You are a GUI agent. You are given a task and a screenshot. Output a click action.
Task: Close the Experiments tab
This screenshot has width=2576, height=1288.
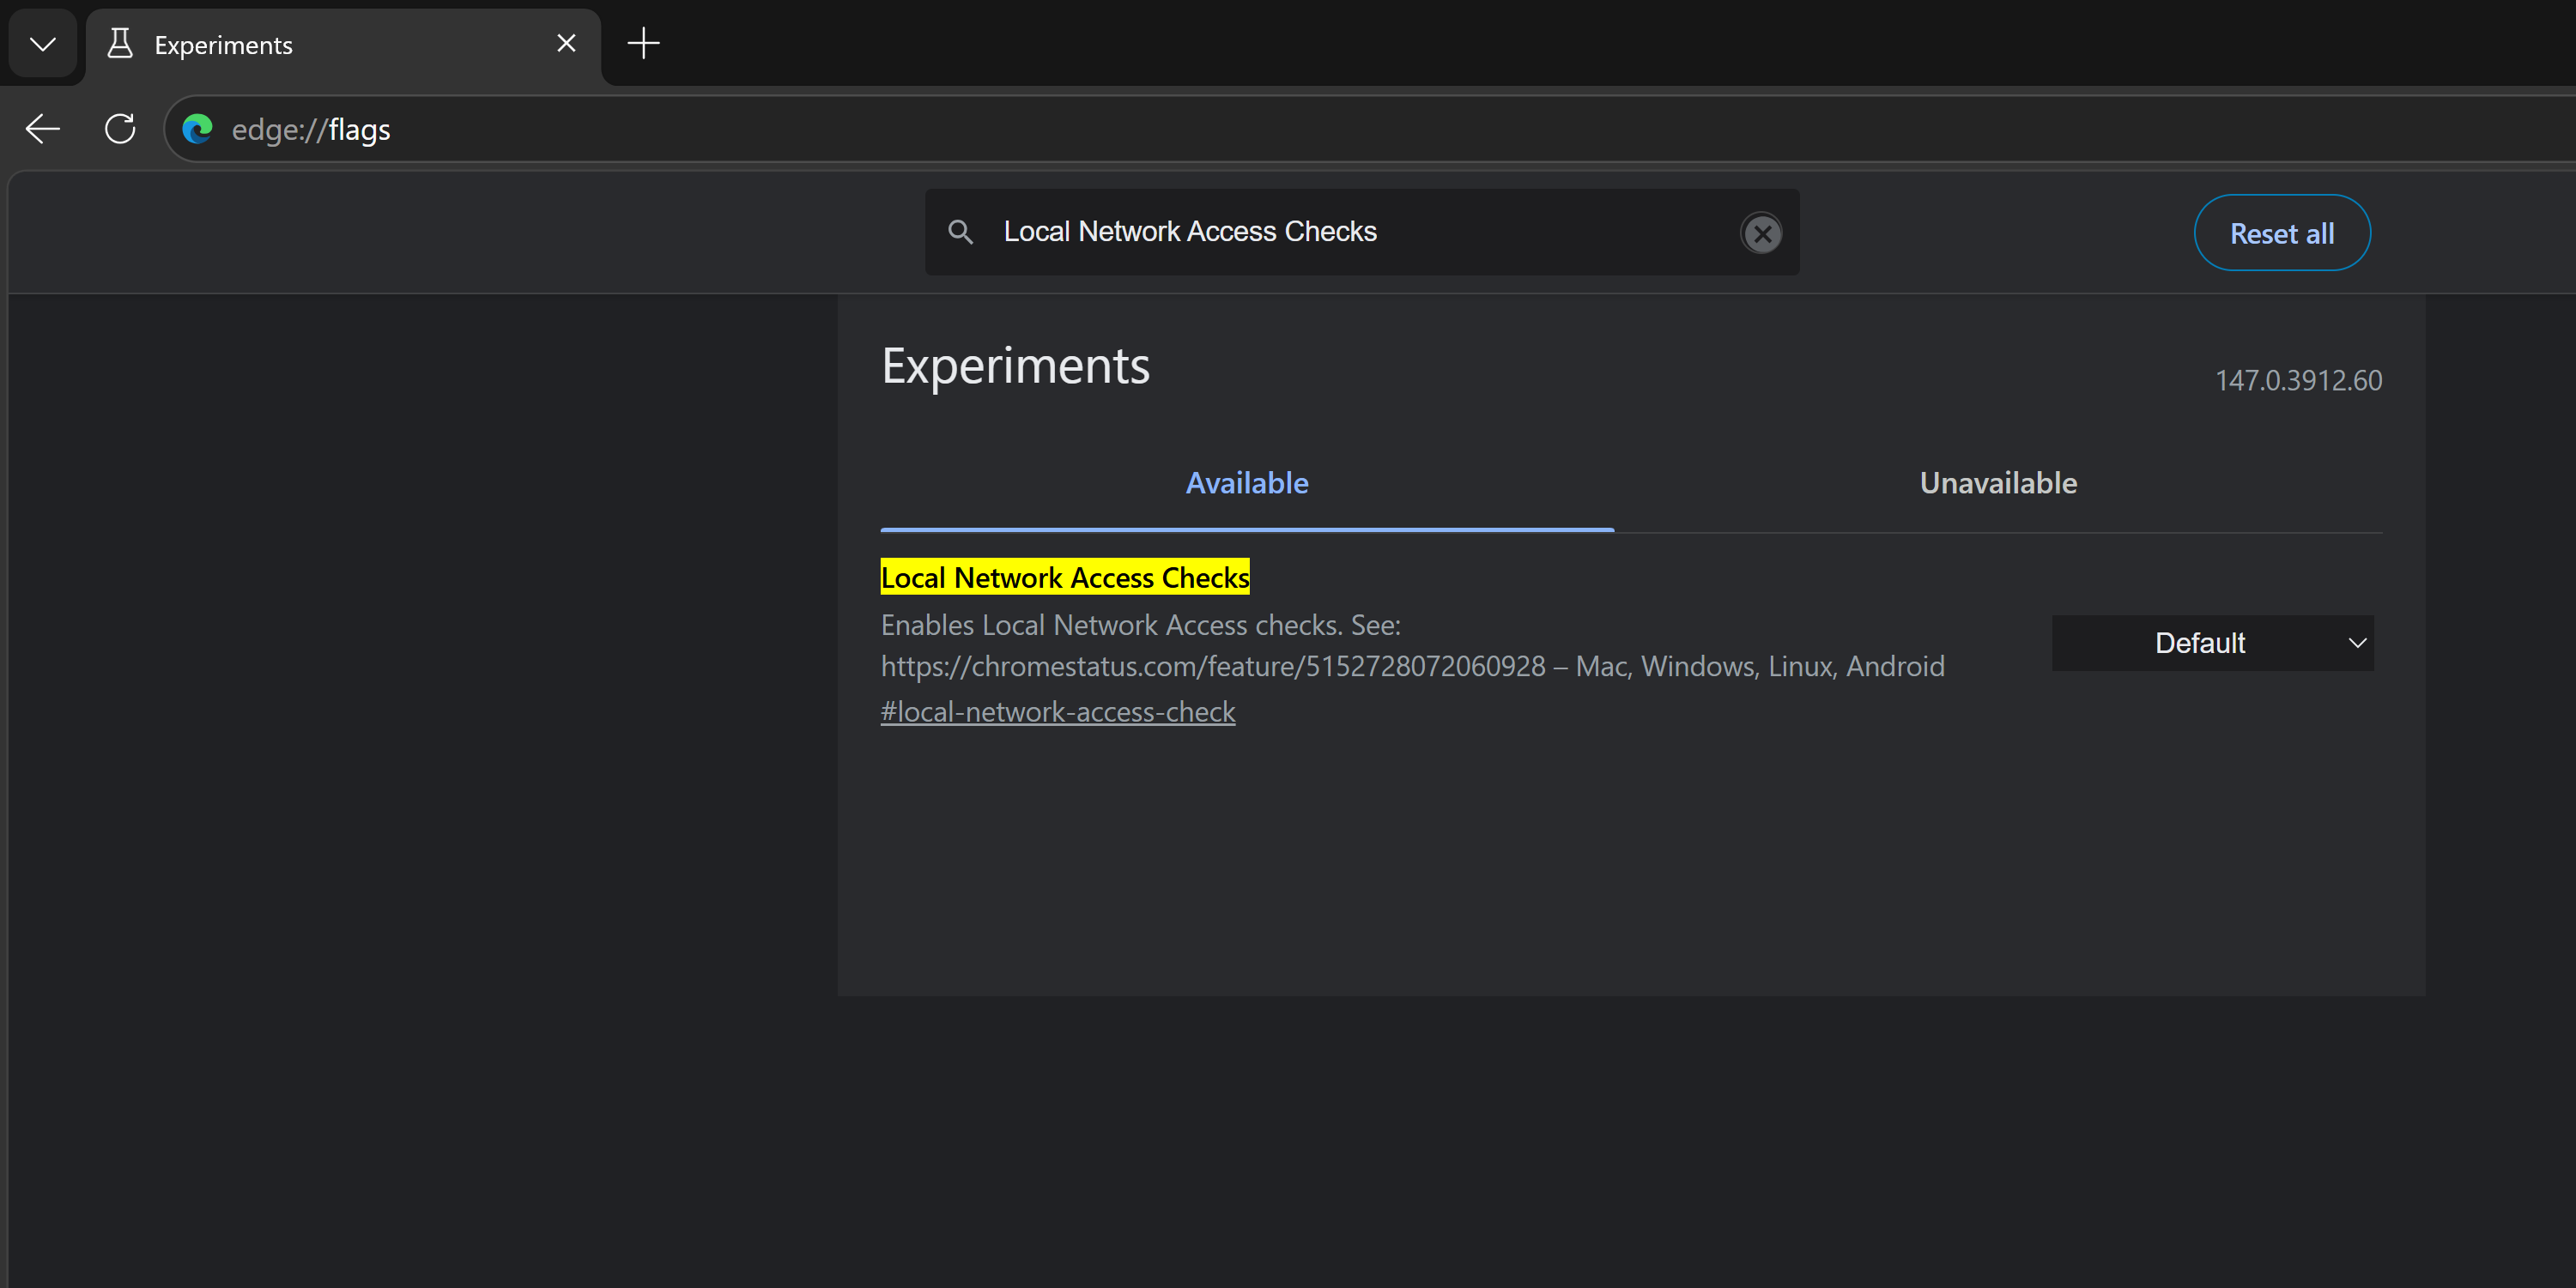566,43
